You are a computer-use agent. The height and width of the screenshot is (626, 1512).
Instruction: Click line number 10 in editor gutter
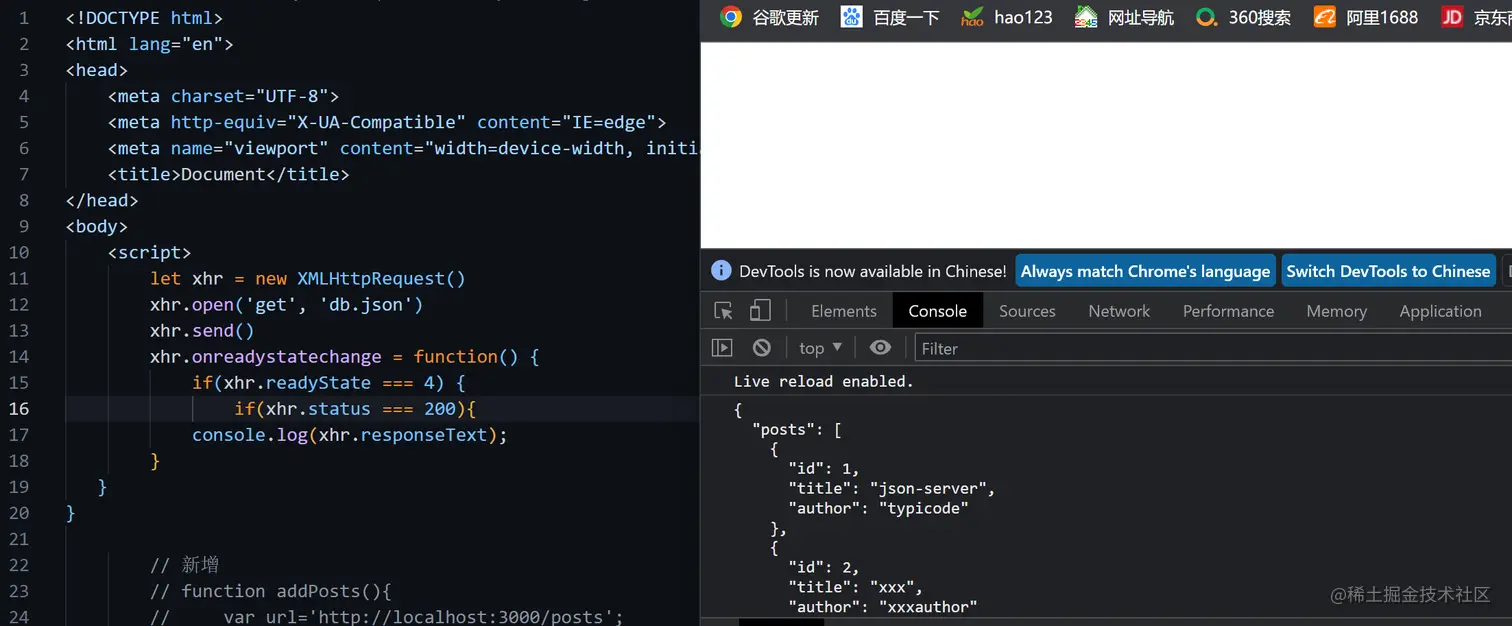[19, 252]
